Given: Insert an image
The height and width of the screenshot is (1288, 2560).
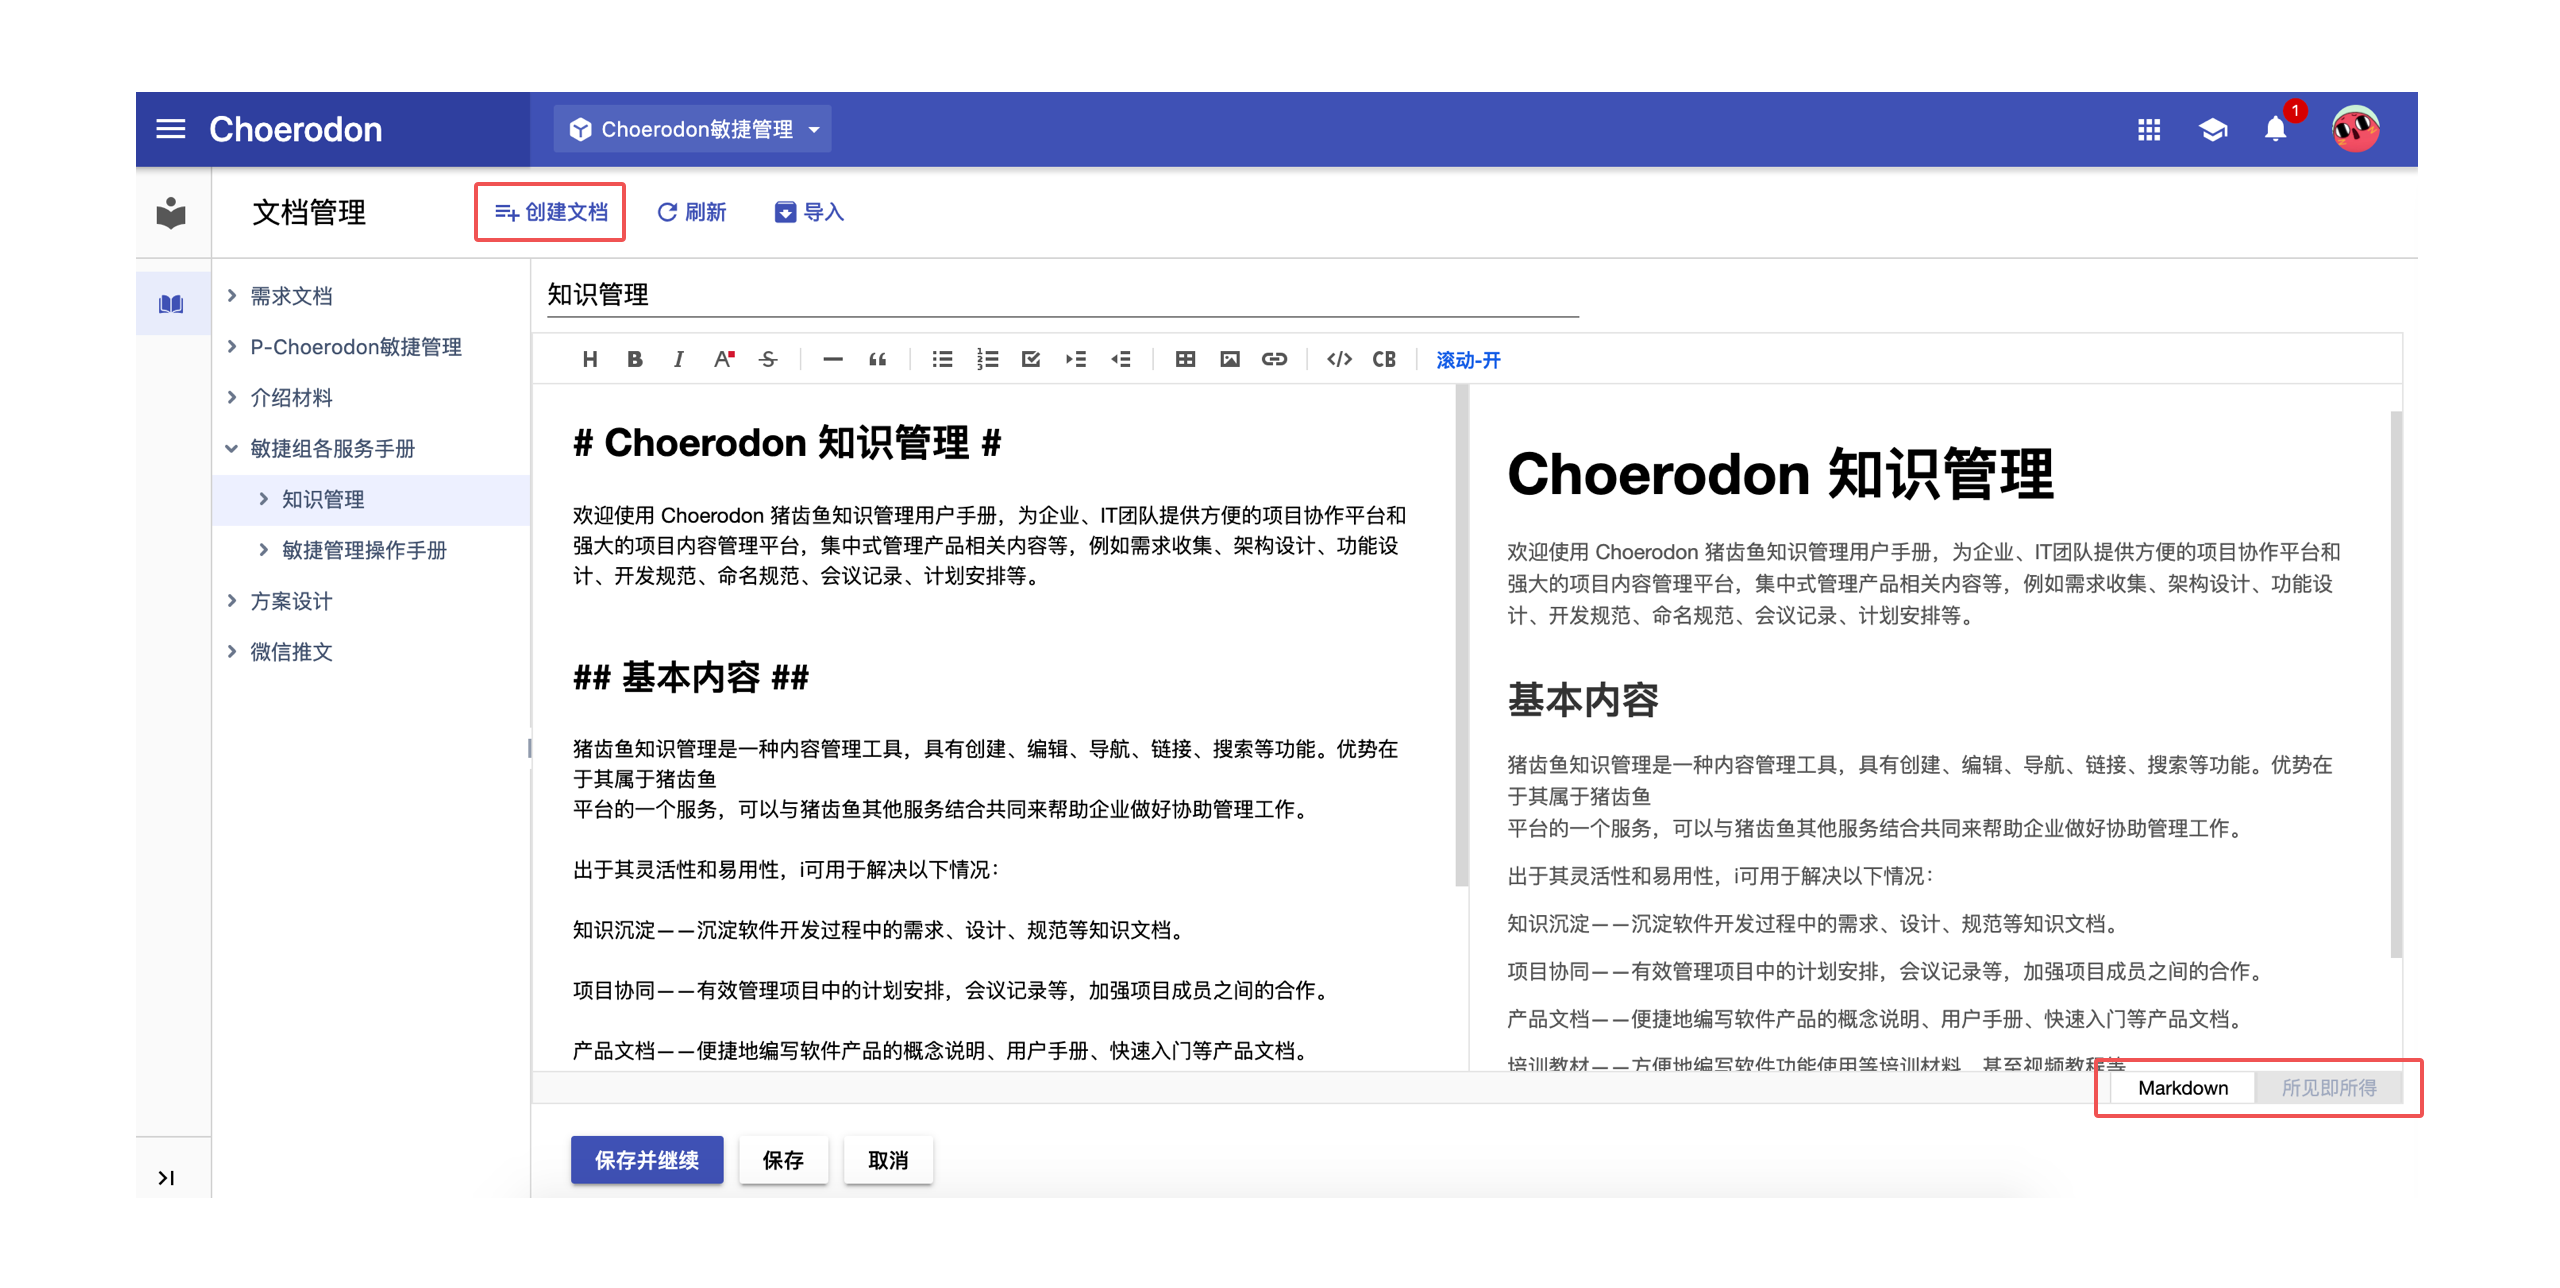Looking at the screenshot, I should pyautogui.click(x=1230, y=359).
